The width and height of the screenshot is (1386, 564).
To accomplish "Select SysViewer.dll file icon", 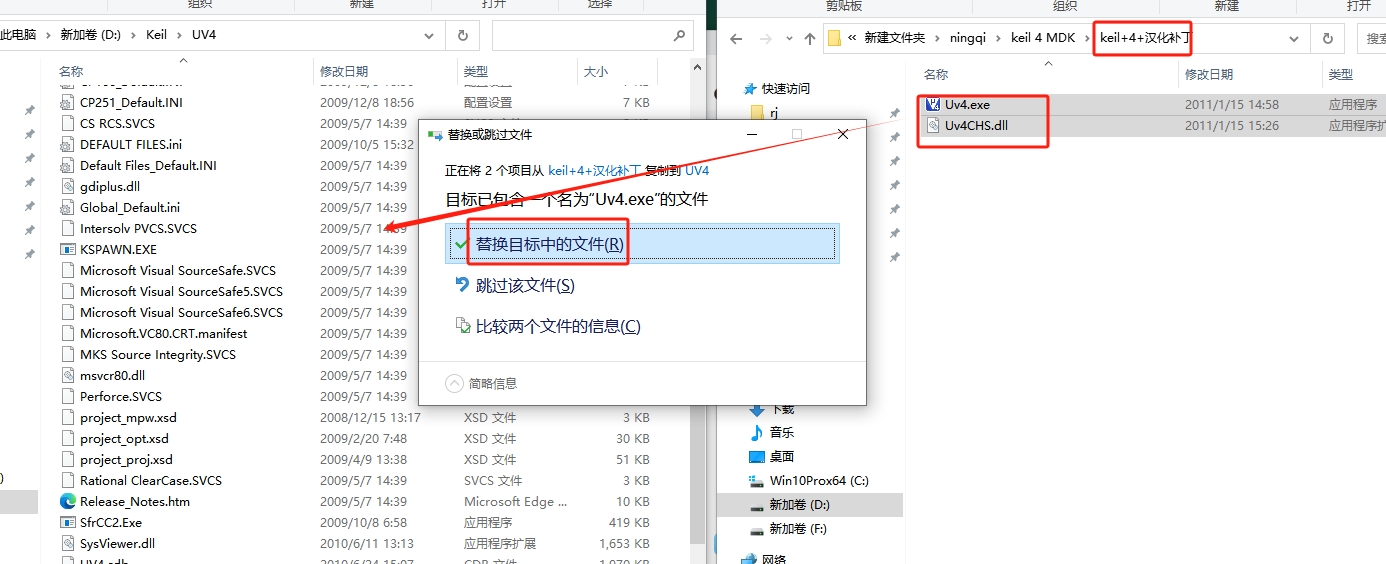I will coord(67,543).
